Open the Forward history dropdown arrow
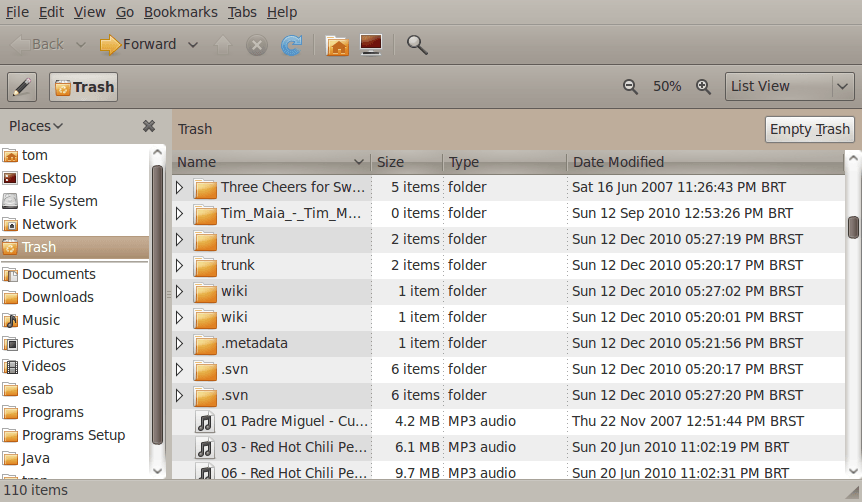This screenshot has height=502, width=862. pos(193,45)
